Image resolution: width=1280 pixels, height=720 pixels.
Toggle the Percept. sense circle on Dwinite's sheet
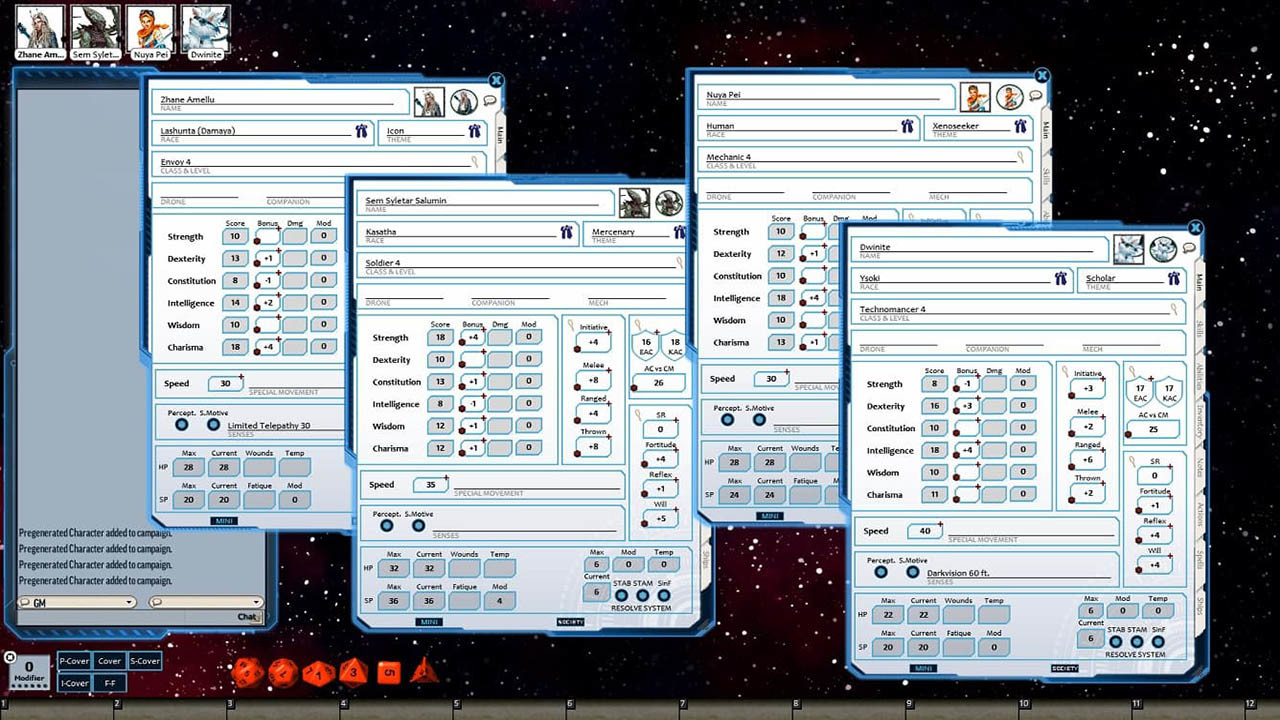click(881, 573)
